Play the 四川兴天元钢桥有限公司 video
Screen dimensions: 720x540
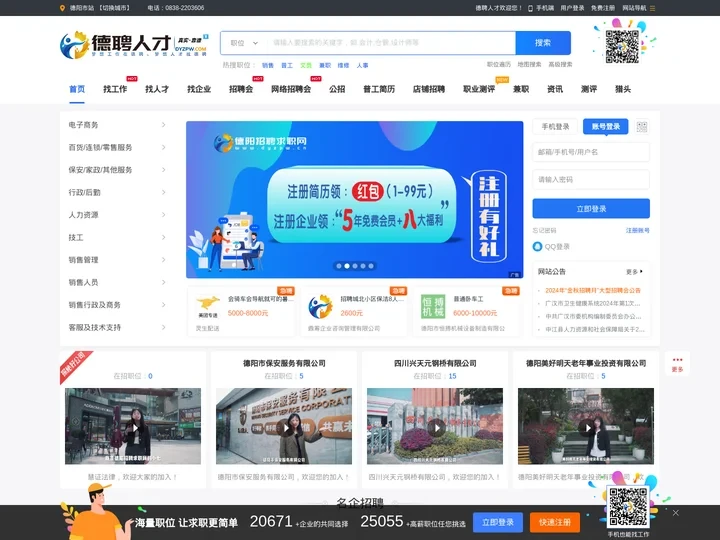(x=436, y=428)
